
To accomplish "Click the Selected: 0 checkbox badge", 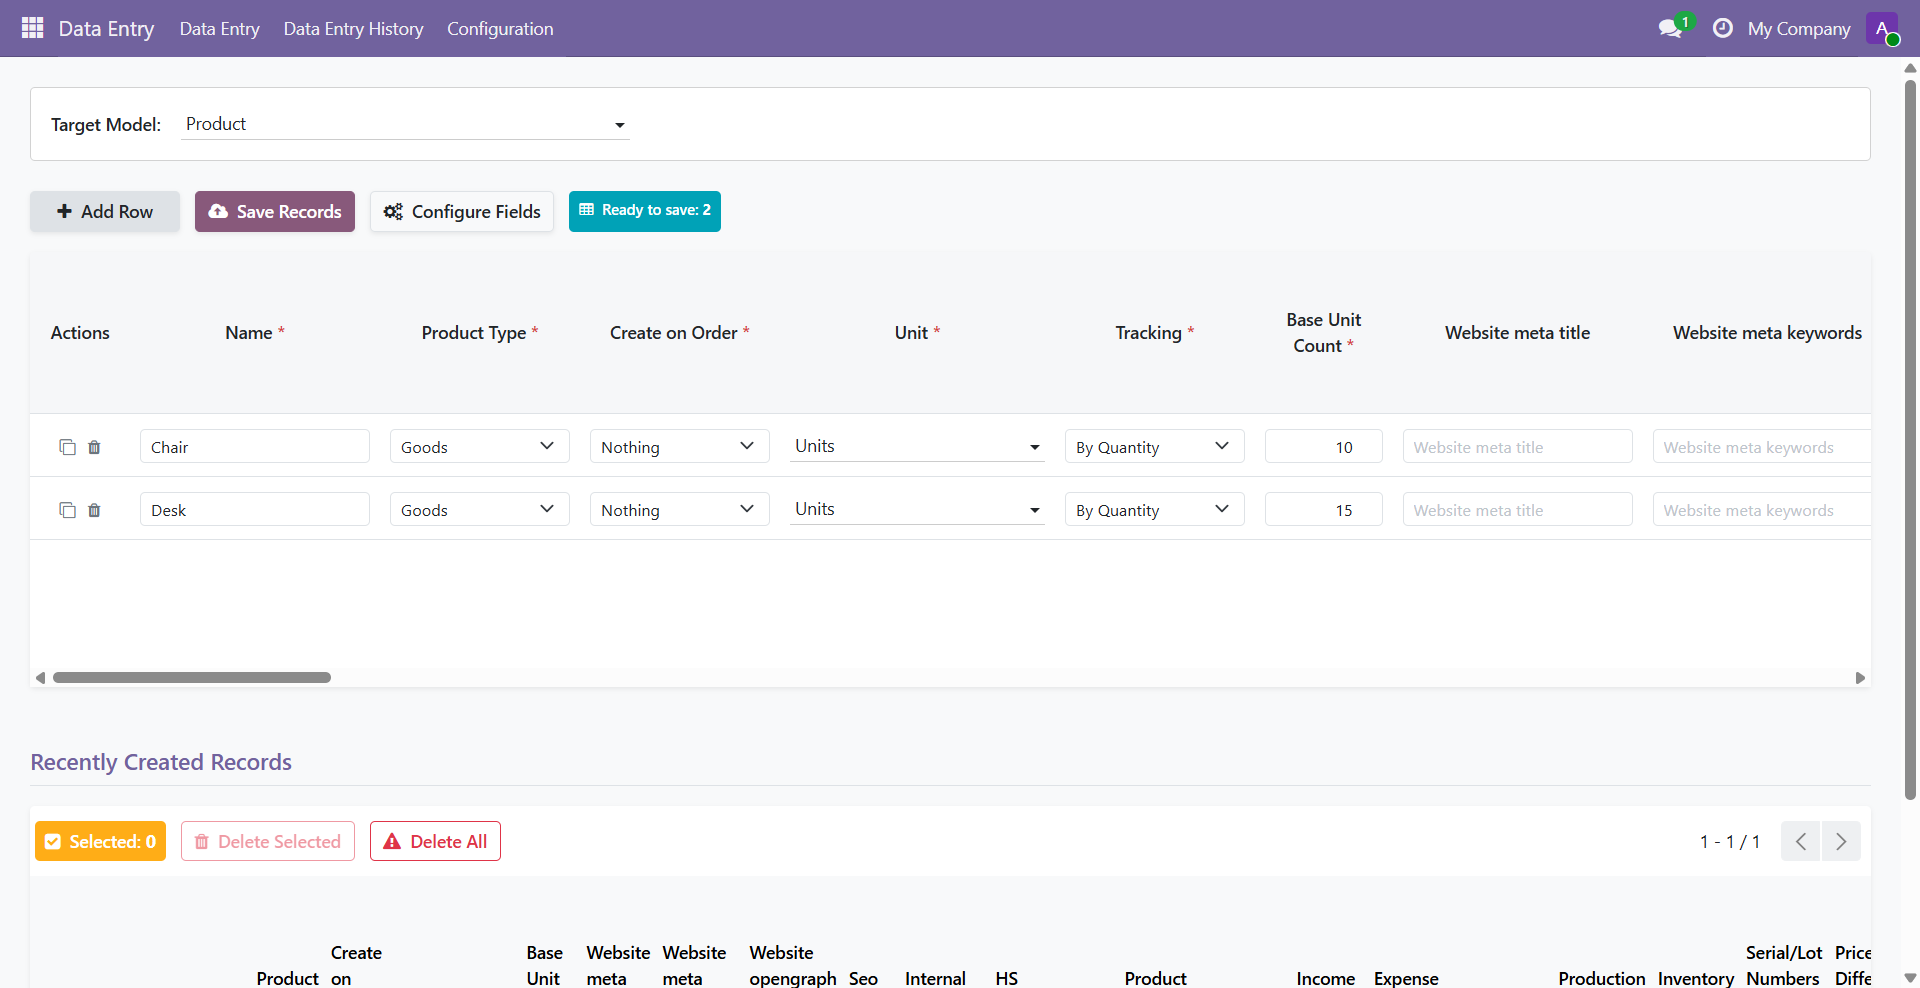I will click(100, 841).
